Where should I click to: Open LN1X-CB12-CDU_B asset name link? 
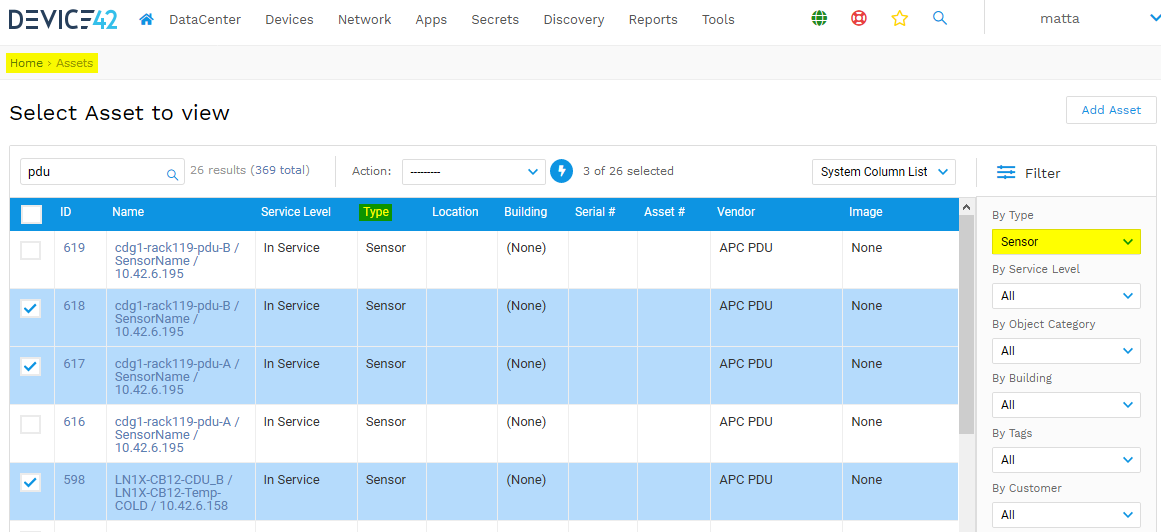(x=173, y=493)
